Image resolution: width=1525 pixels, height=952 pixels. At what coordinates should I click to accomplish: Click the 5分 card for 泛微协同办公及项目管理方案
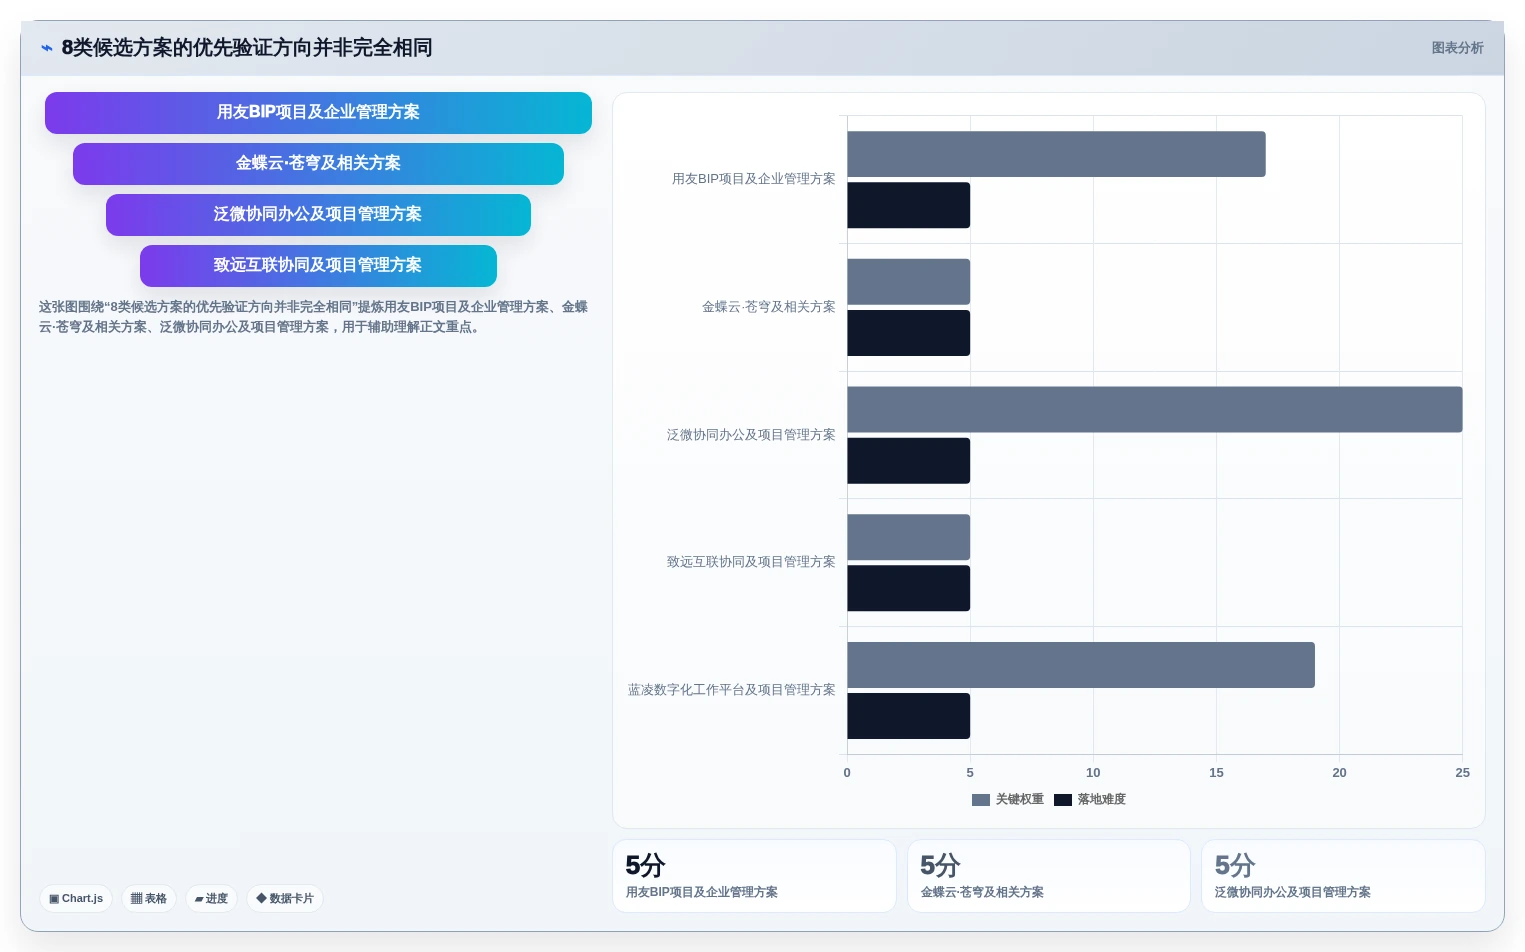click(1343, 876)
